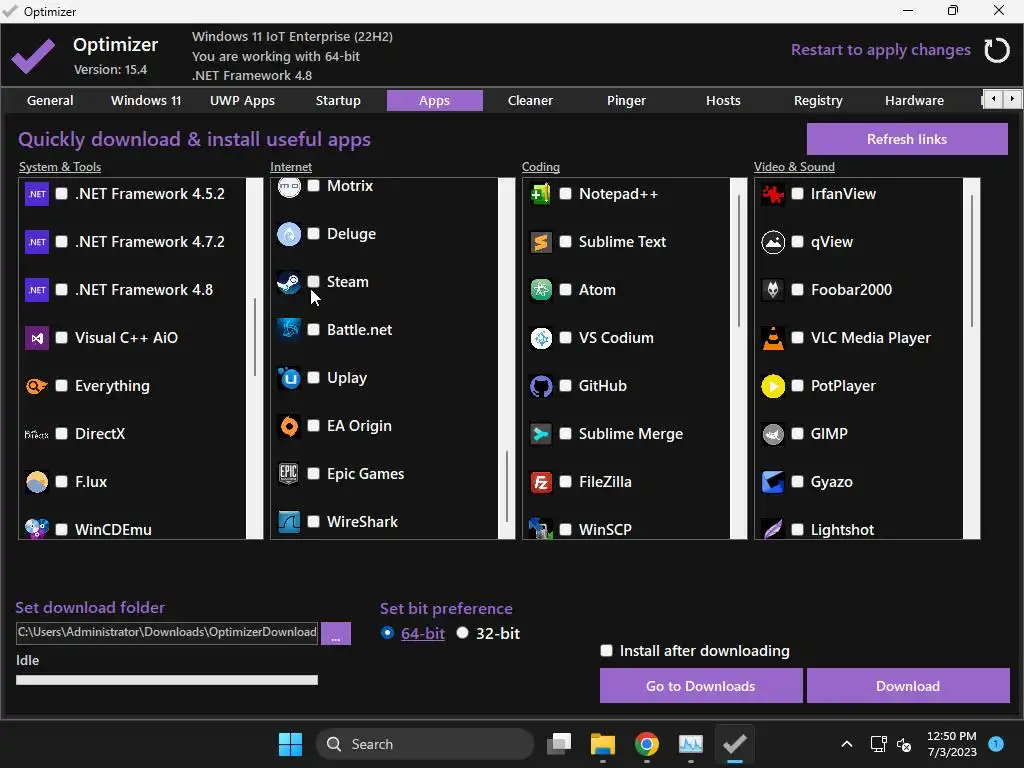The width and height of the screenshot is (1024, 768).
Task: Click the Epic Games icon
Action: 289,474
